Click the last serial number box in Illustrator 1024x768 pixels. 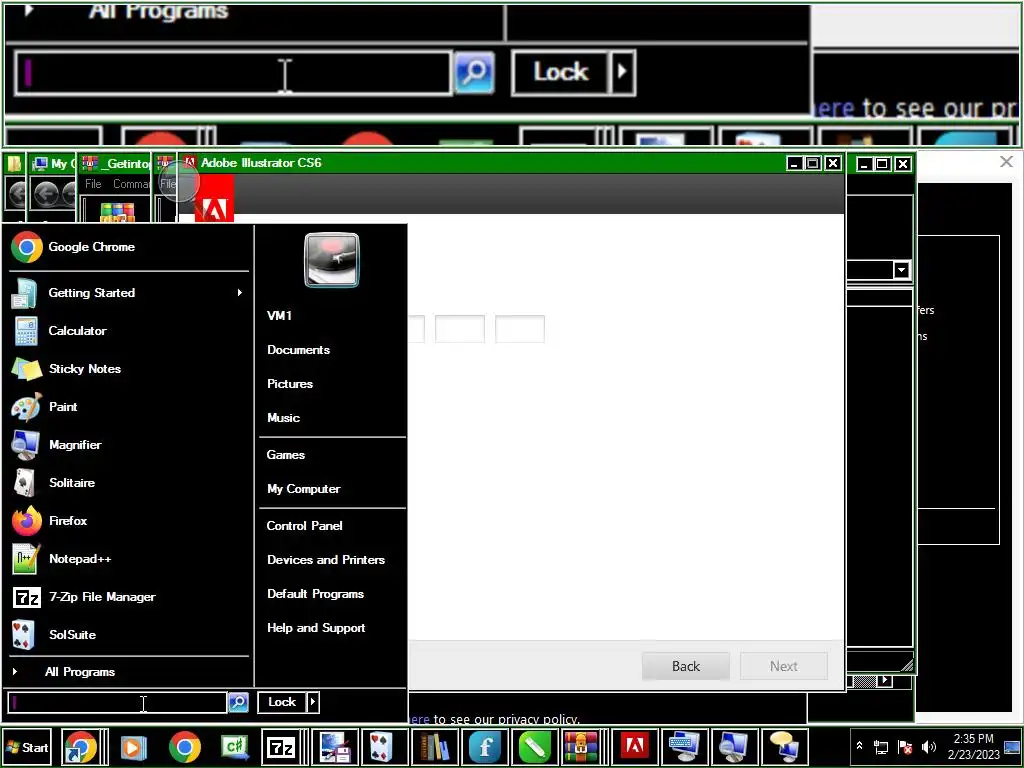(x=520, y=329)
